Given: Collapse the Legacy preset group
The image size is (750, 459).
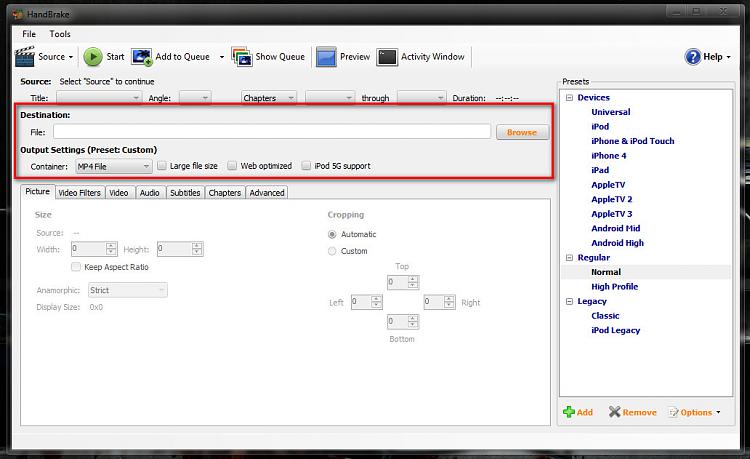Looking at the screenshot, I should 569,301.
